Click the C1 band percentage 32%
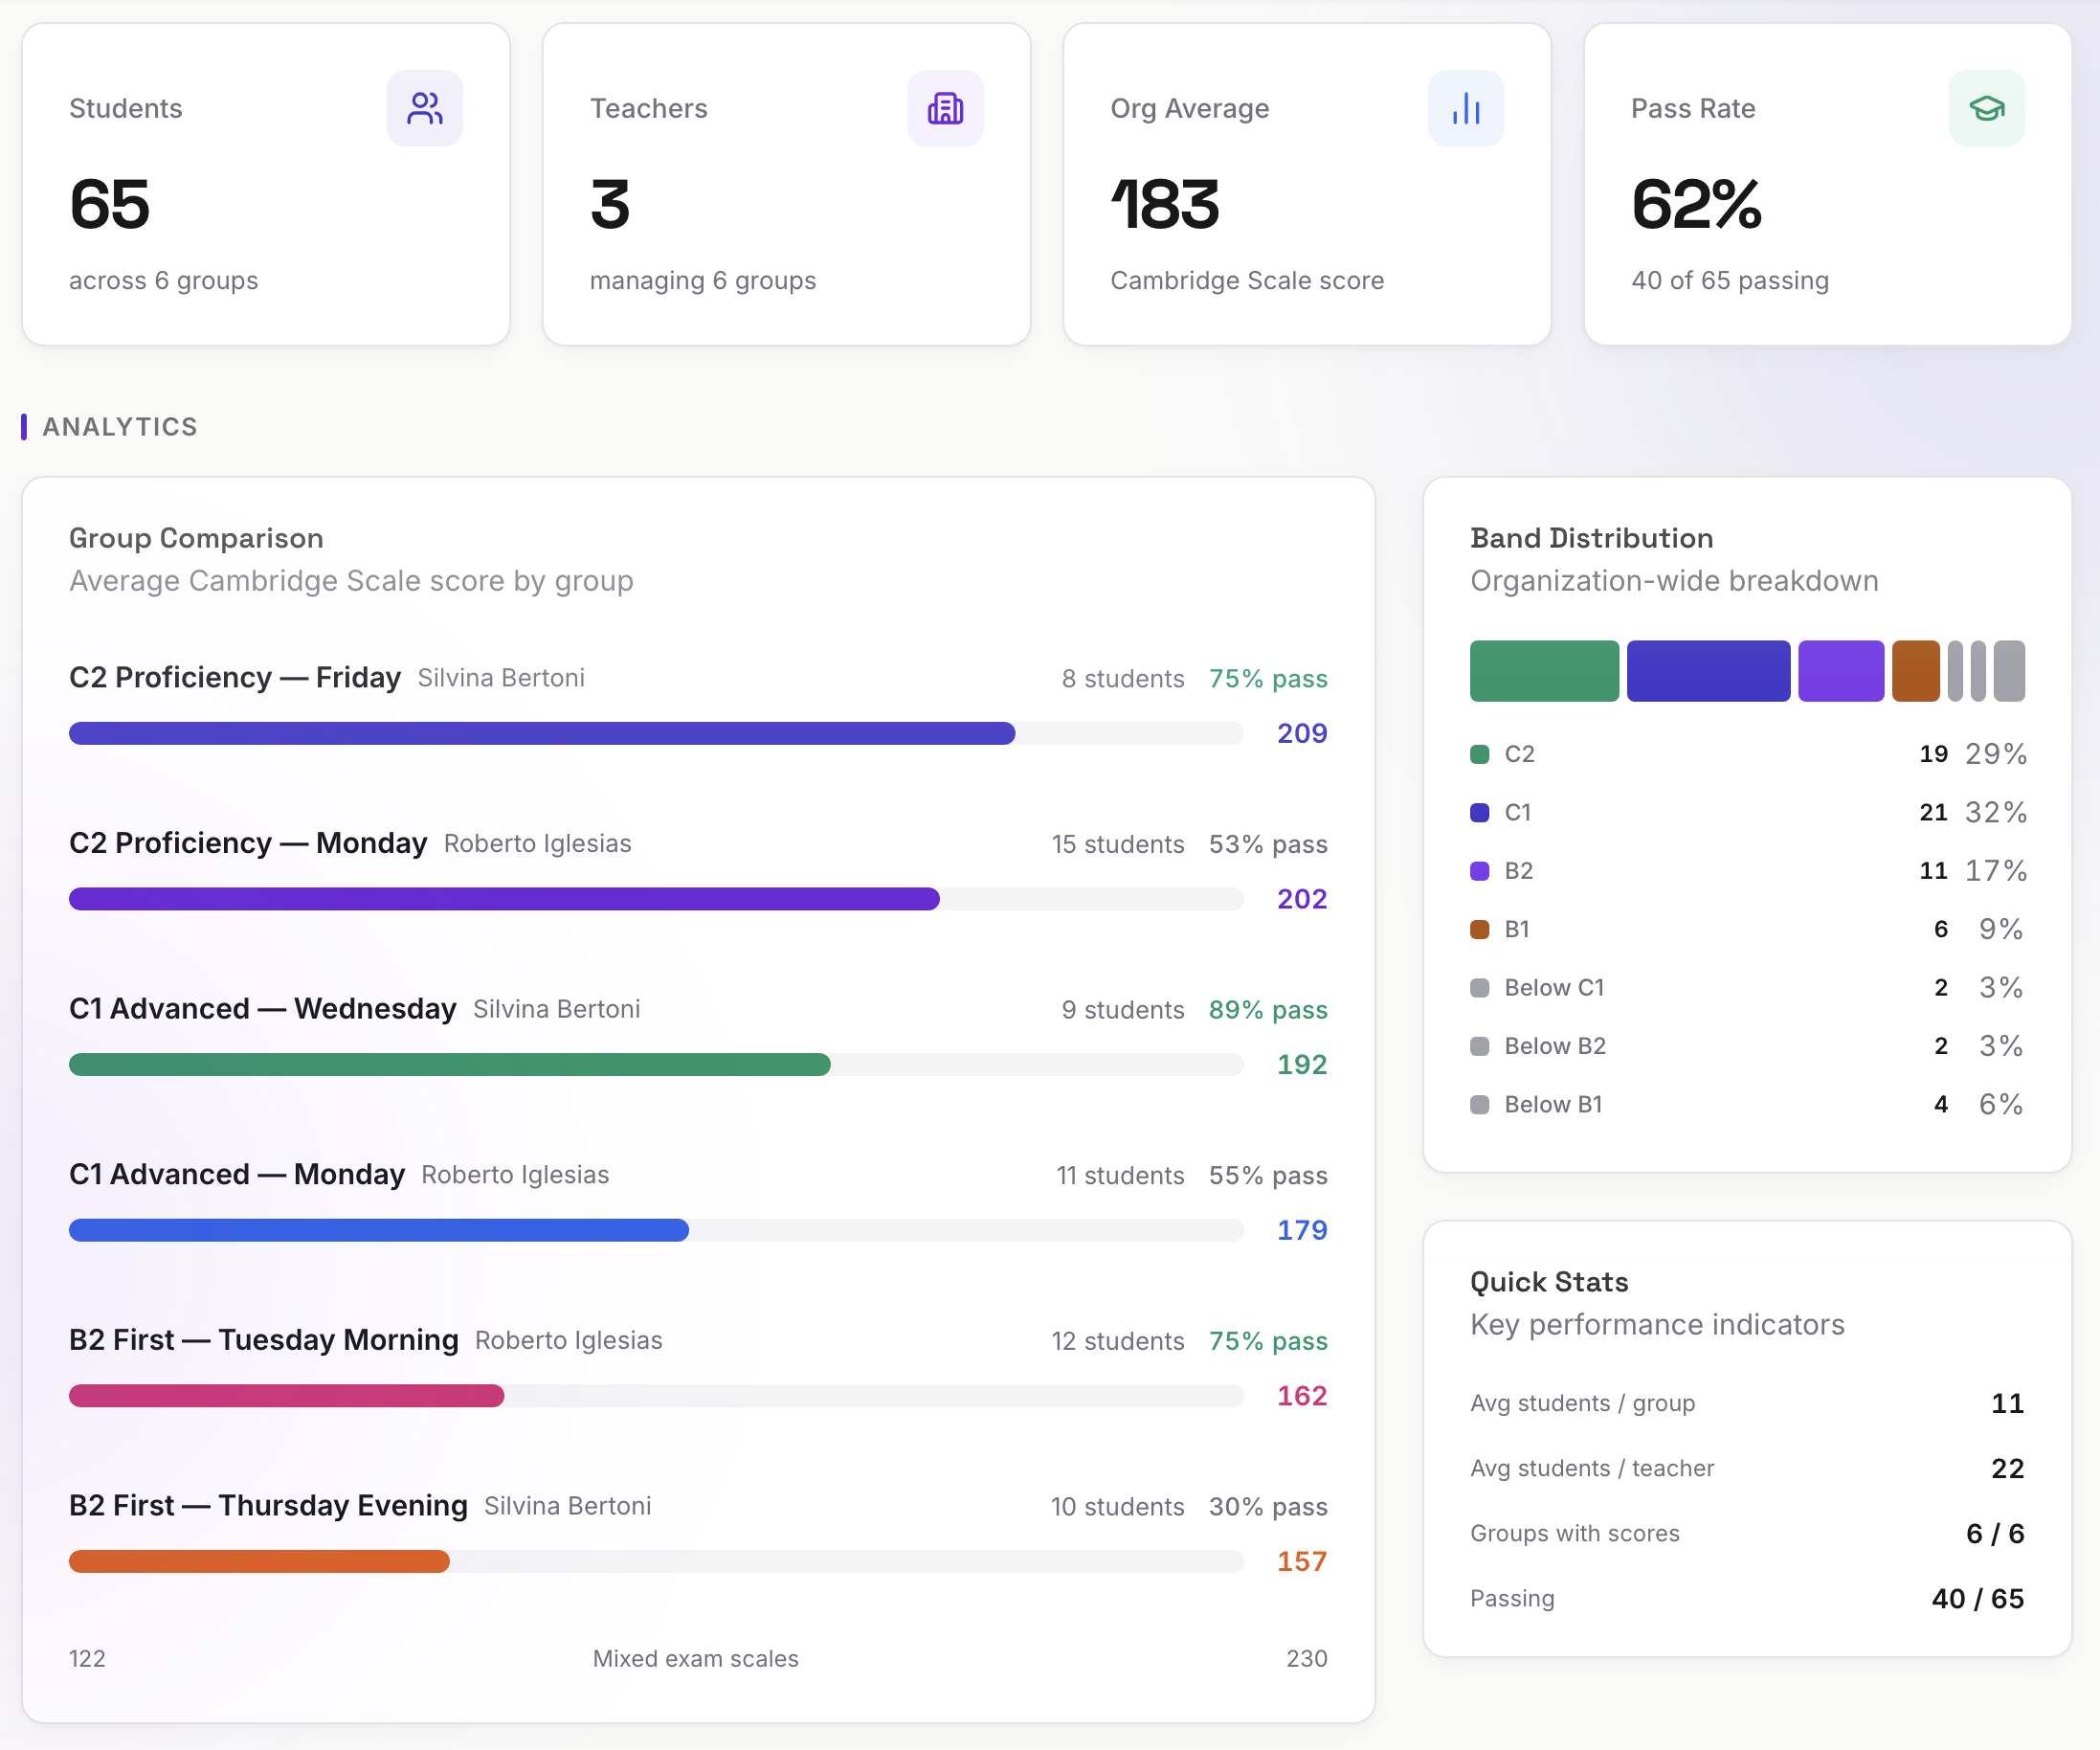Screen dimensions: 2100x1750 coord(1996,812)
